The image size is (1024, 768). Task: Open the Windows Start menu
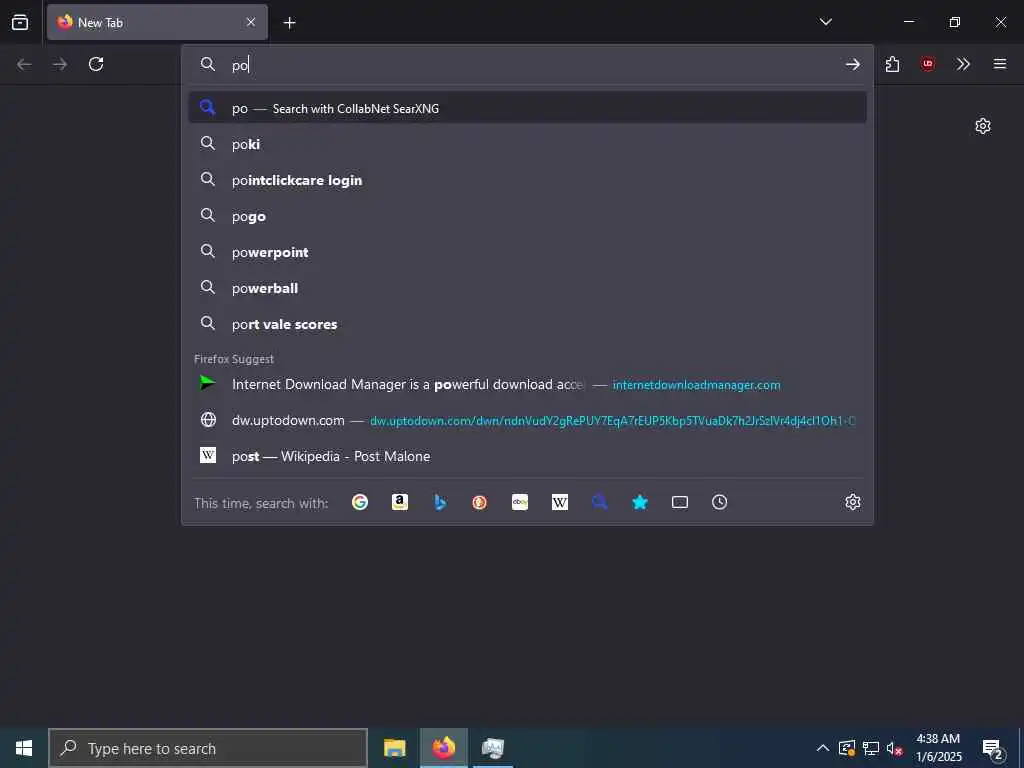(24, 748)
